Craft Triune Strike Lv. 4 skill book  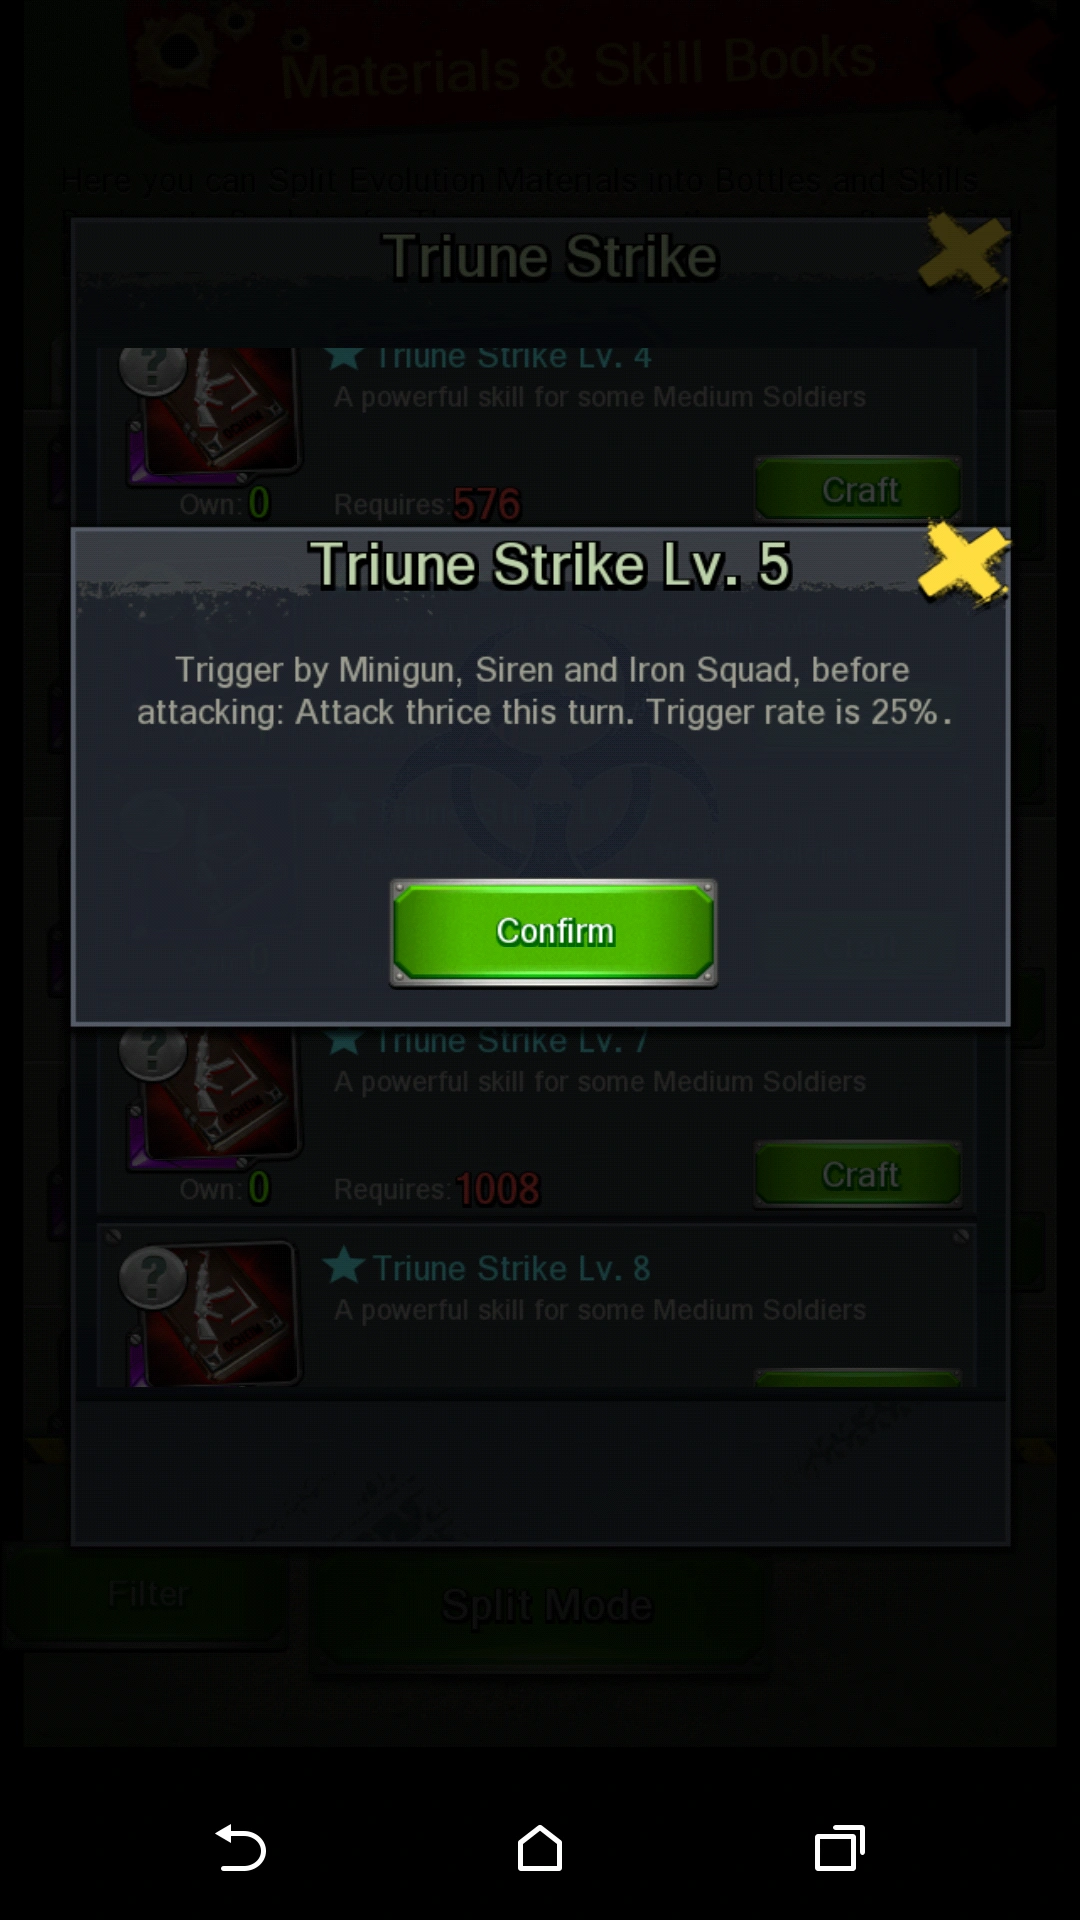(x=858, y=490)
